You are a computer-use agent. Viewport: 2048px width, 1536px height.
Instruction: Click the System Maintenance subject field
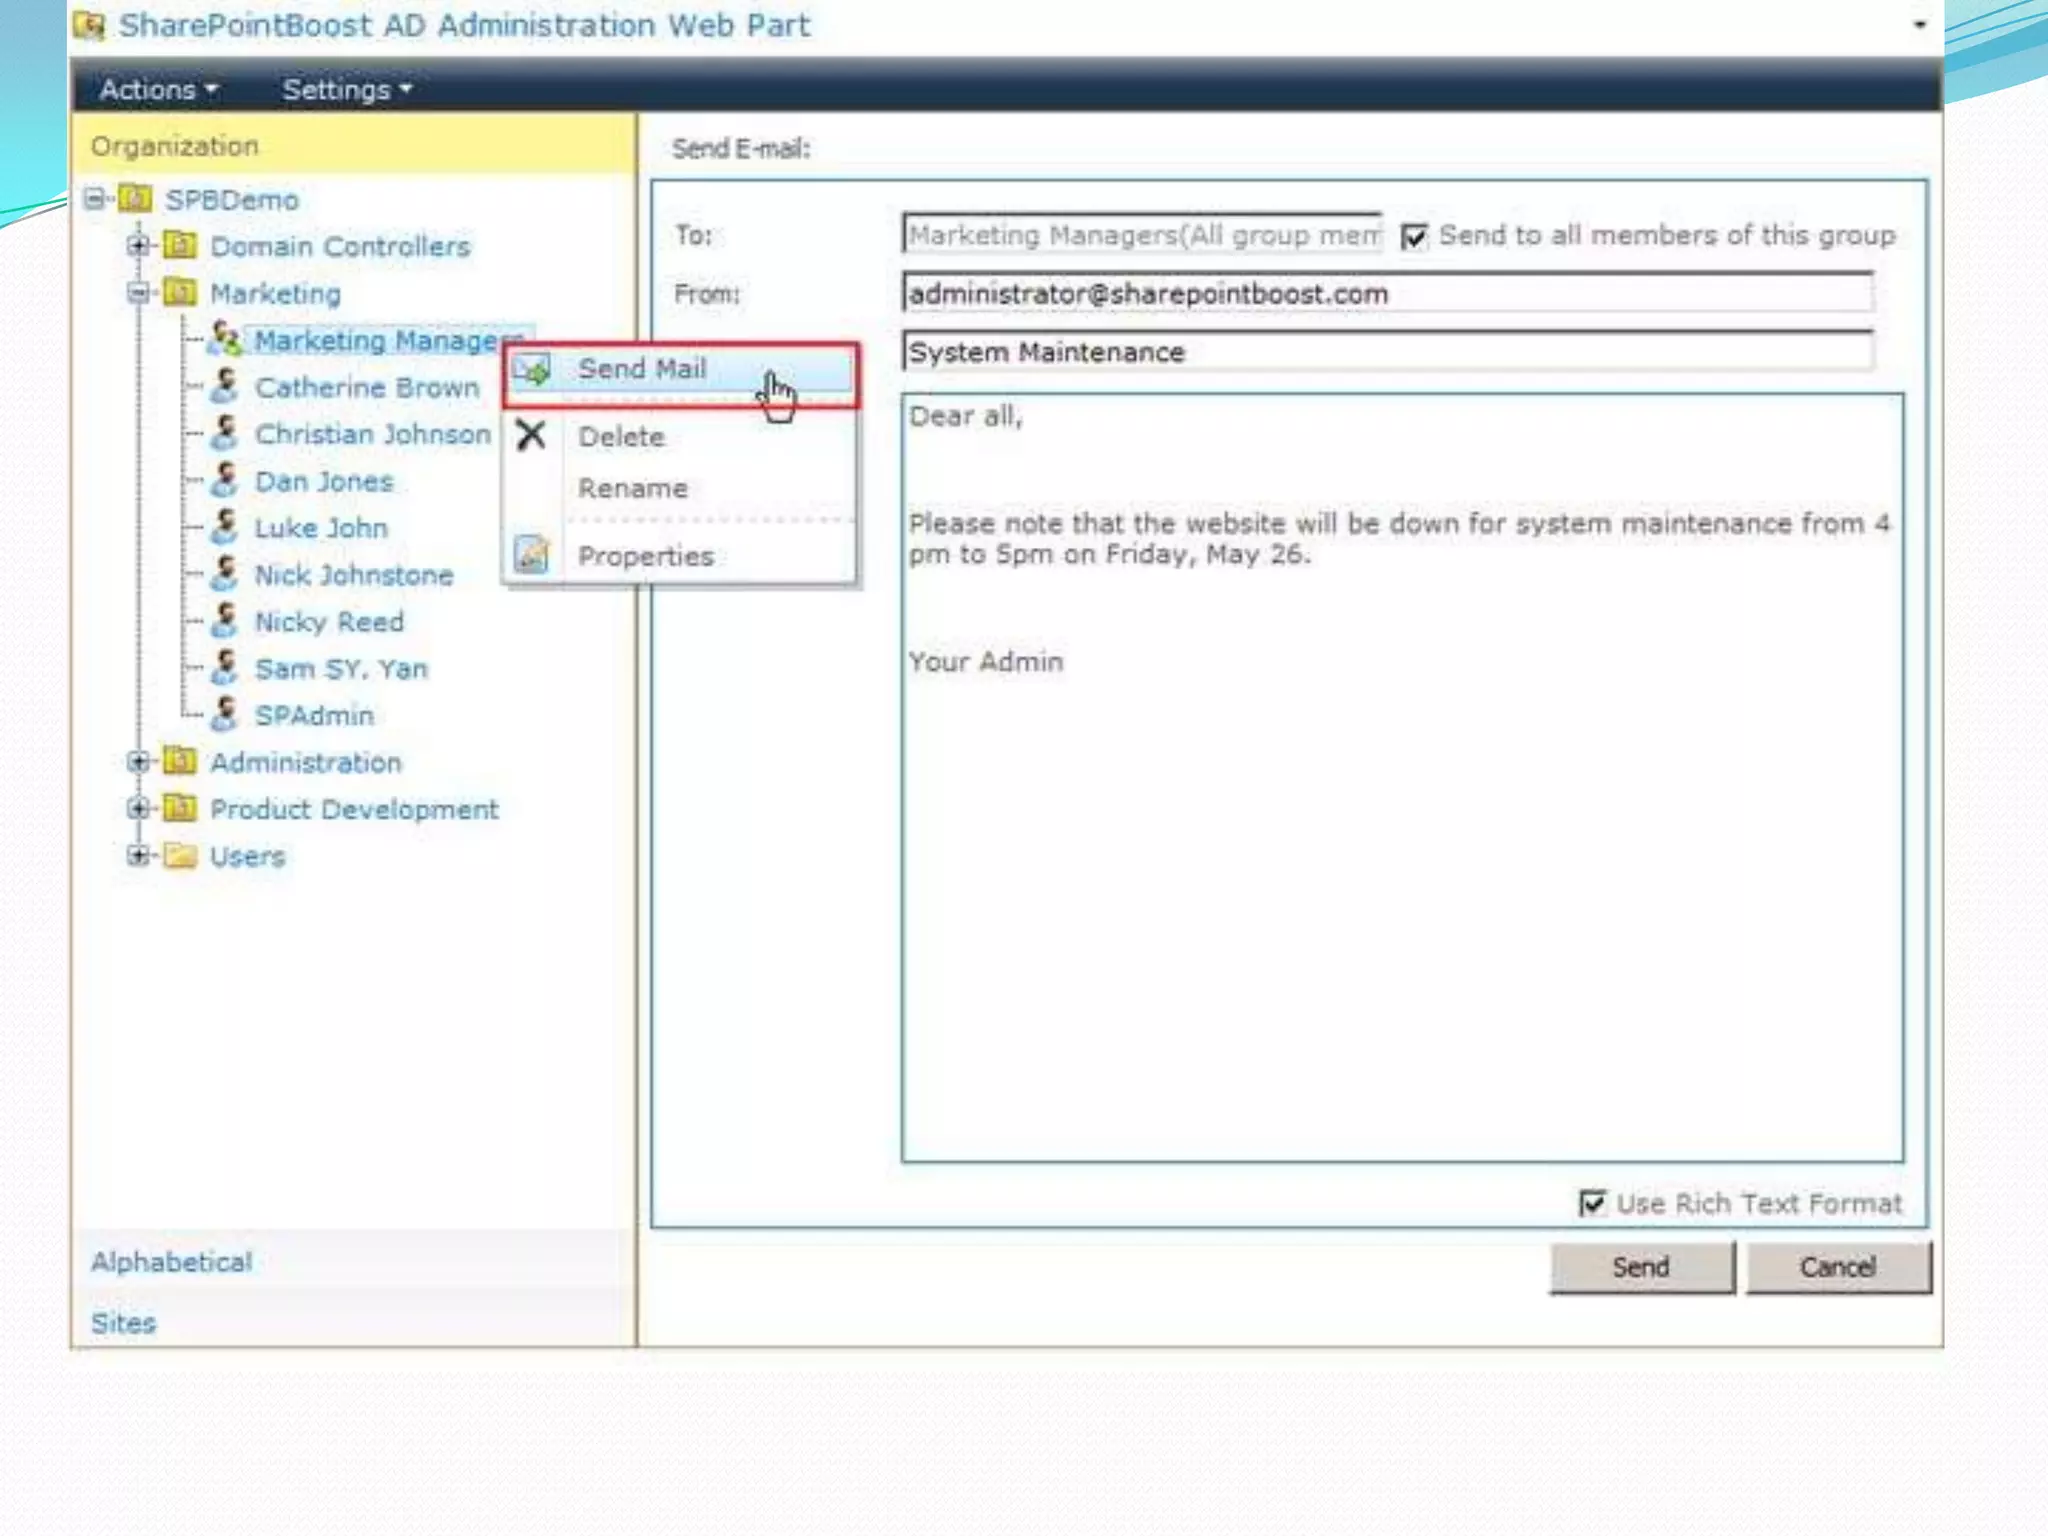(1386, 352)
